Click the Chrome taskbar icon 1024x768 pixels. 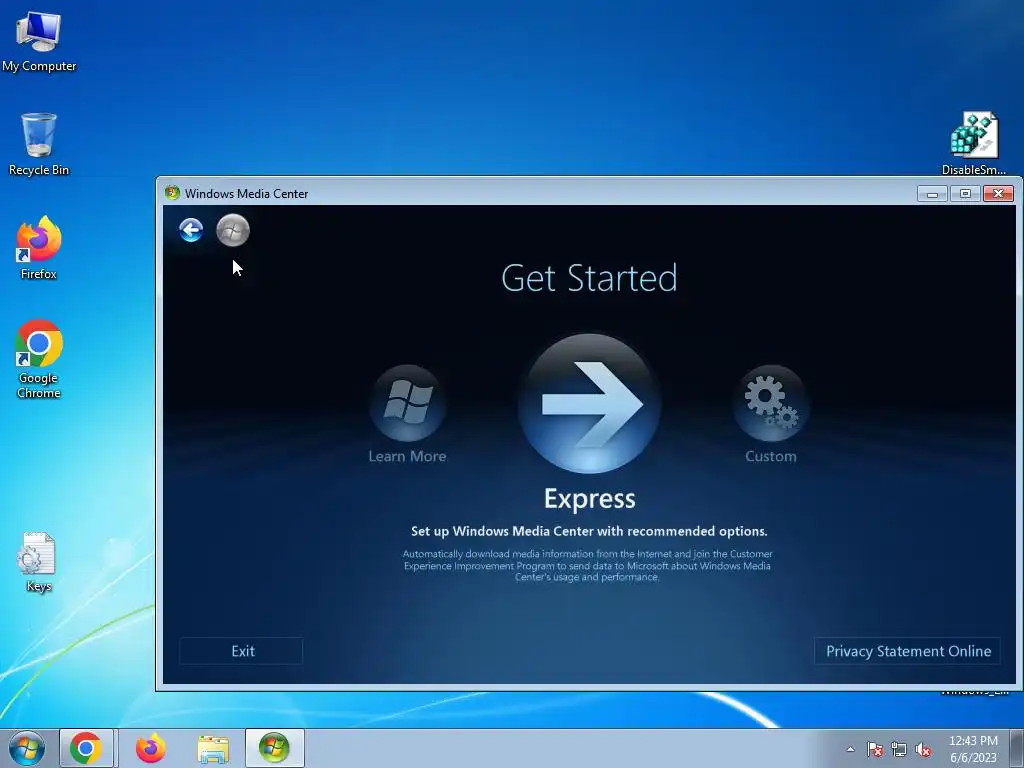86,748
